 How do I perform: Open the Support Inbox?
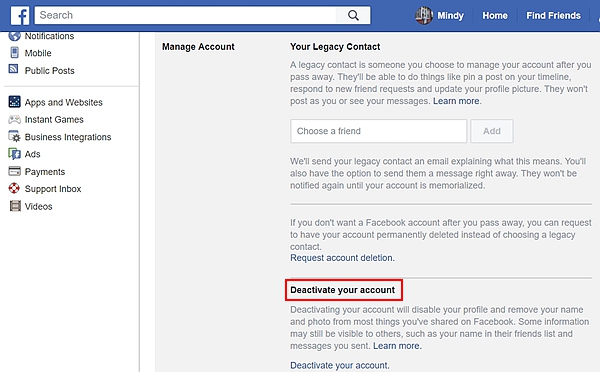click(x=53, y=189)
